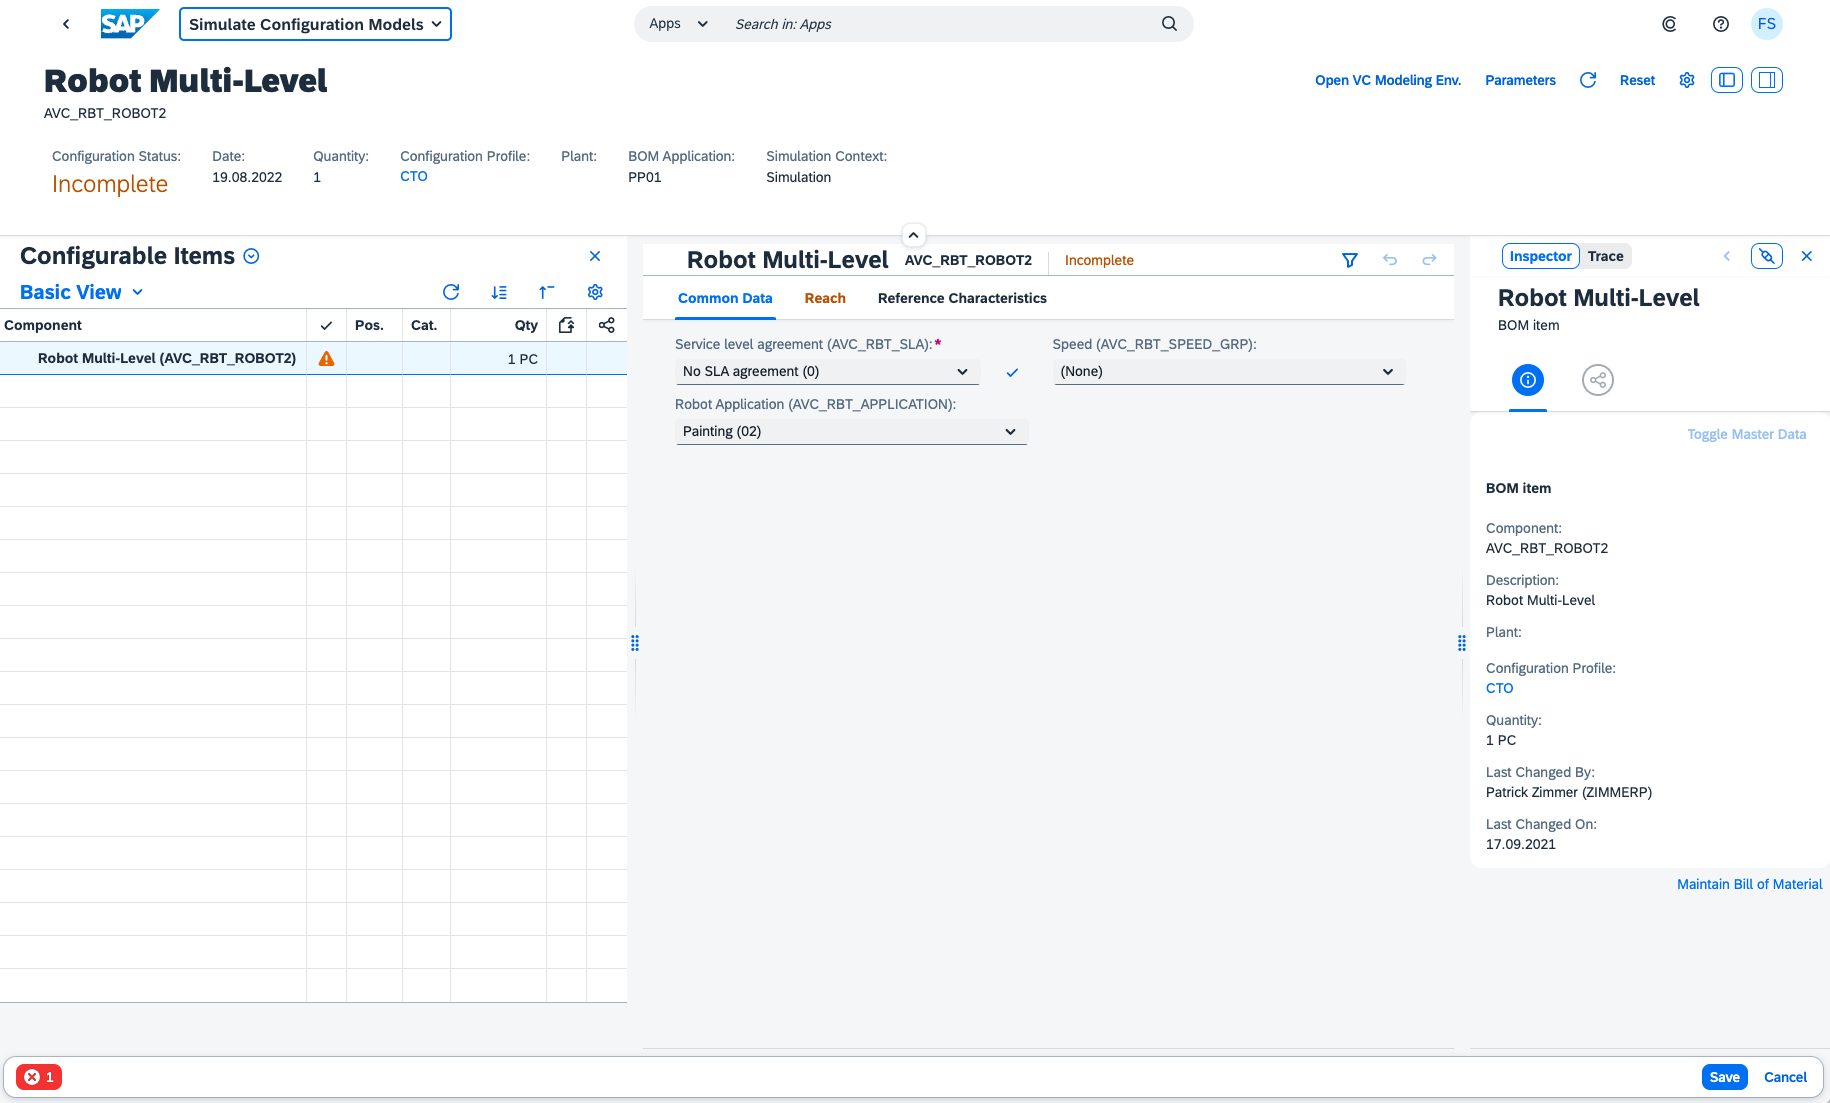Open Configurable Items table settings gear
This screenshot has width=1830, height=1103.
click(x=595, y=292)
